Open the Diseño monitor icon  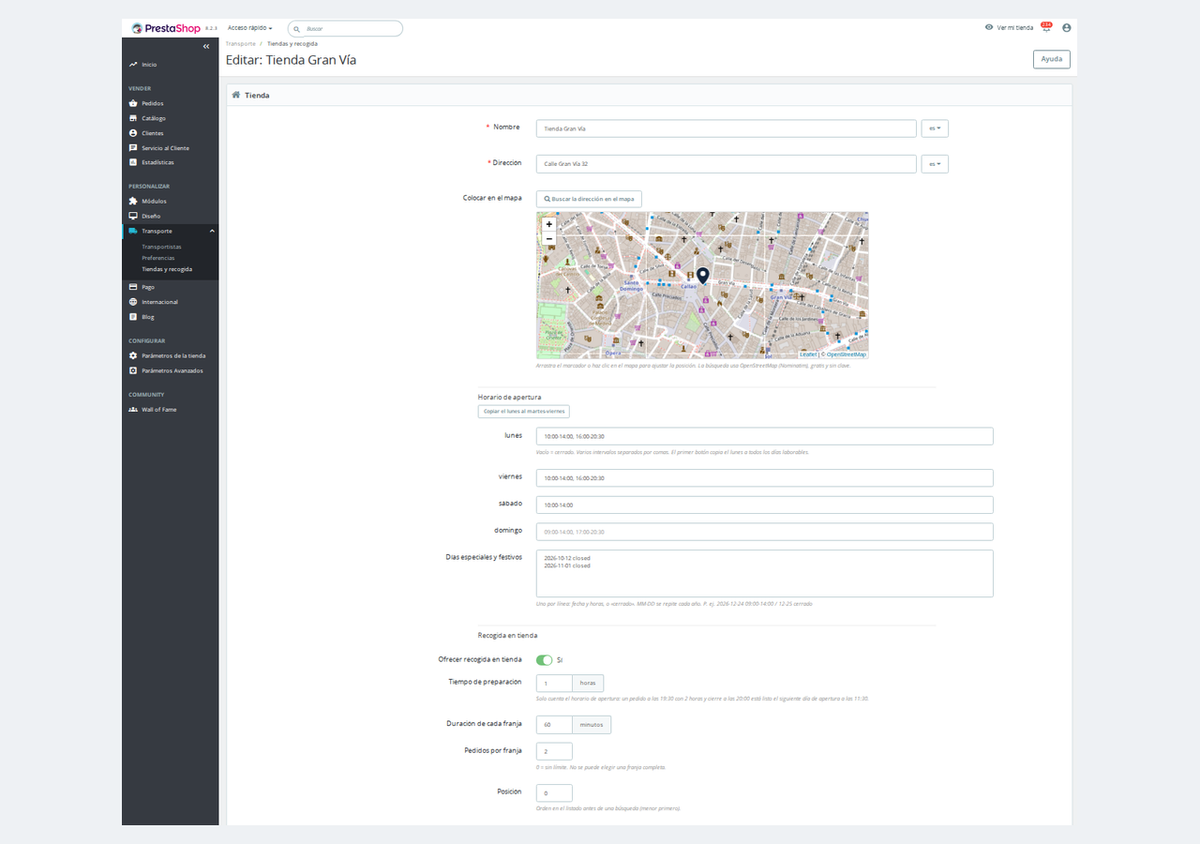click(x=133, y=216)
